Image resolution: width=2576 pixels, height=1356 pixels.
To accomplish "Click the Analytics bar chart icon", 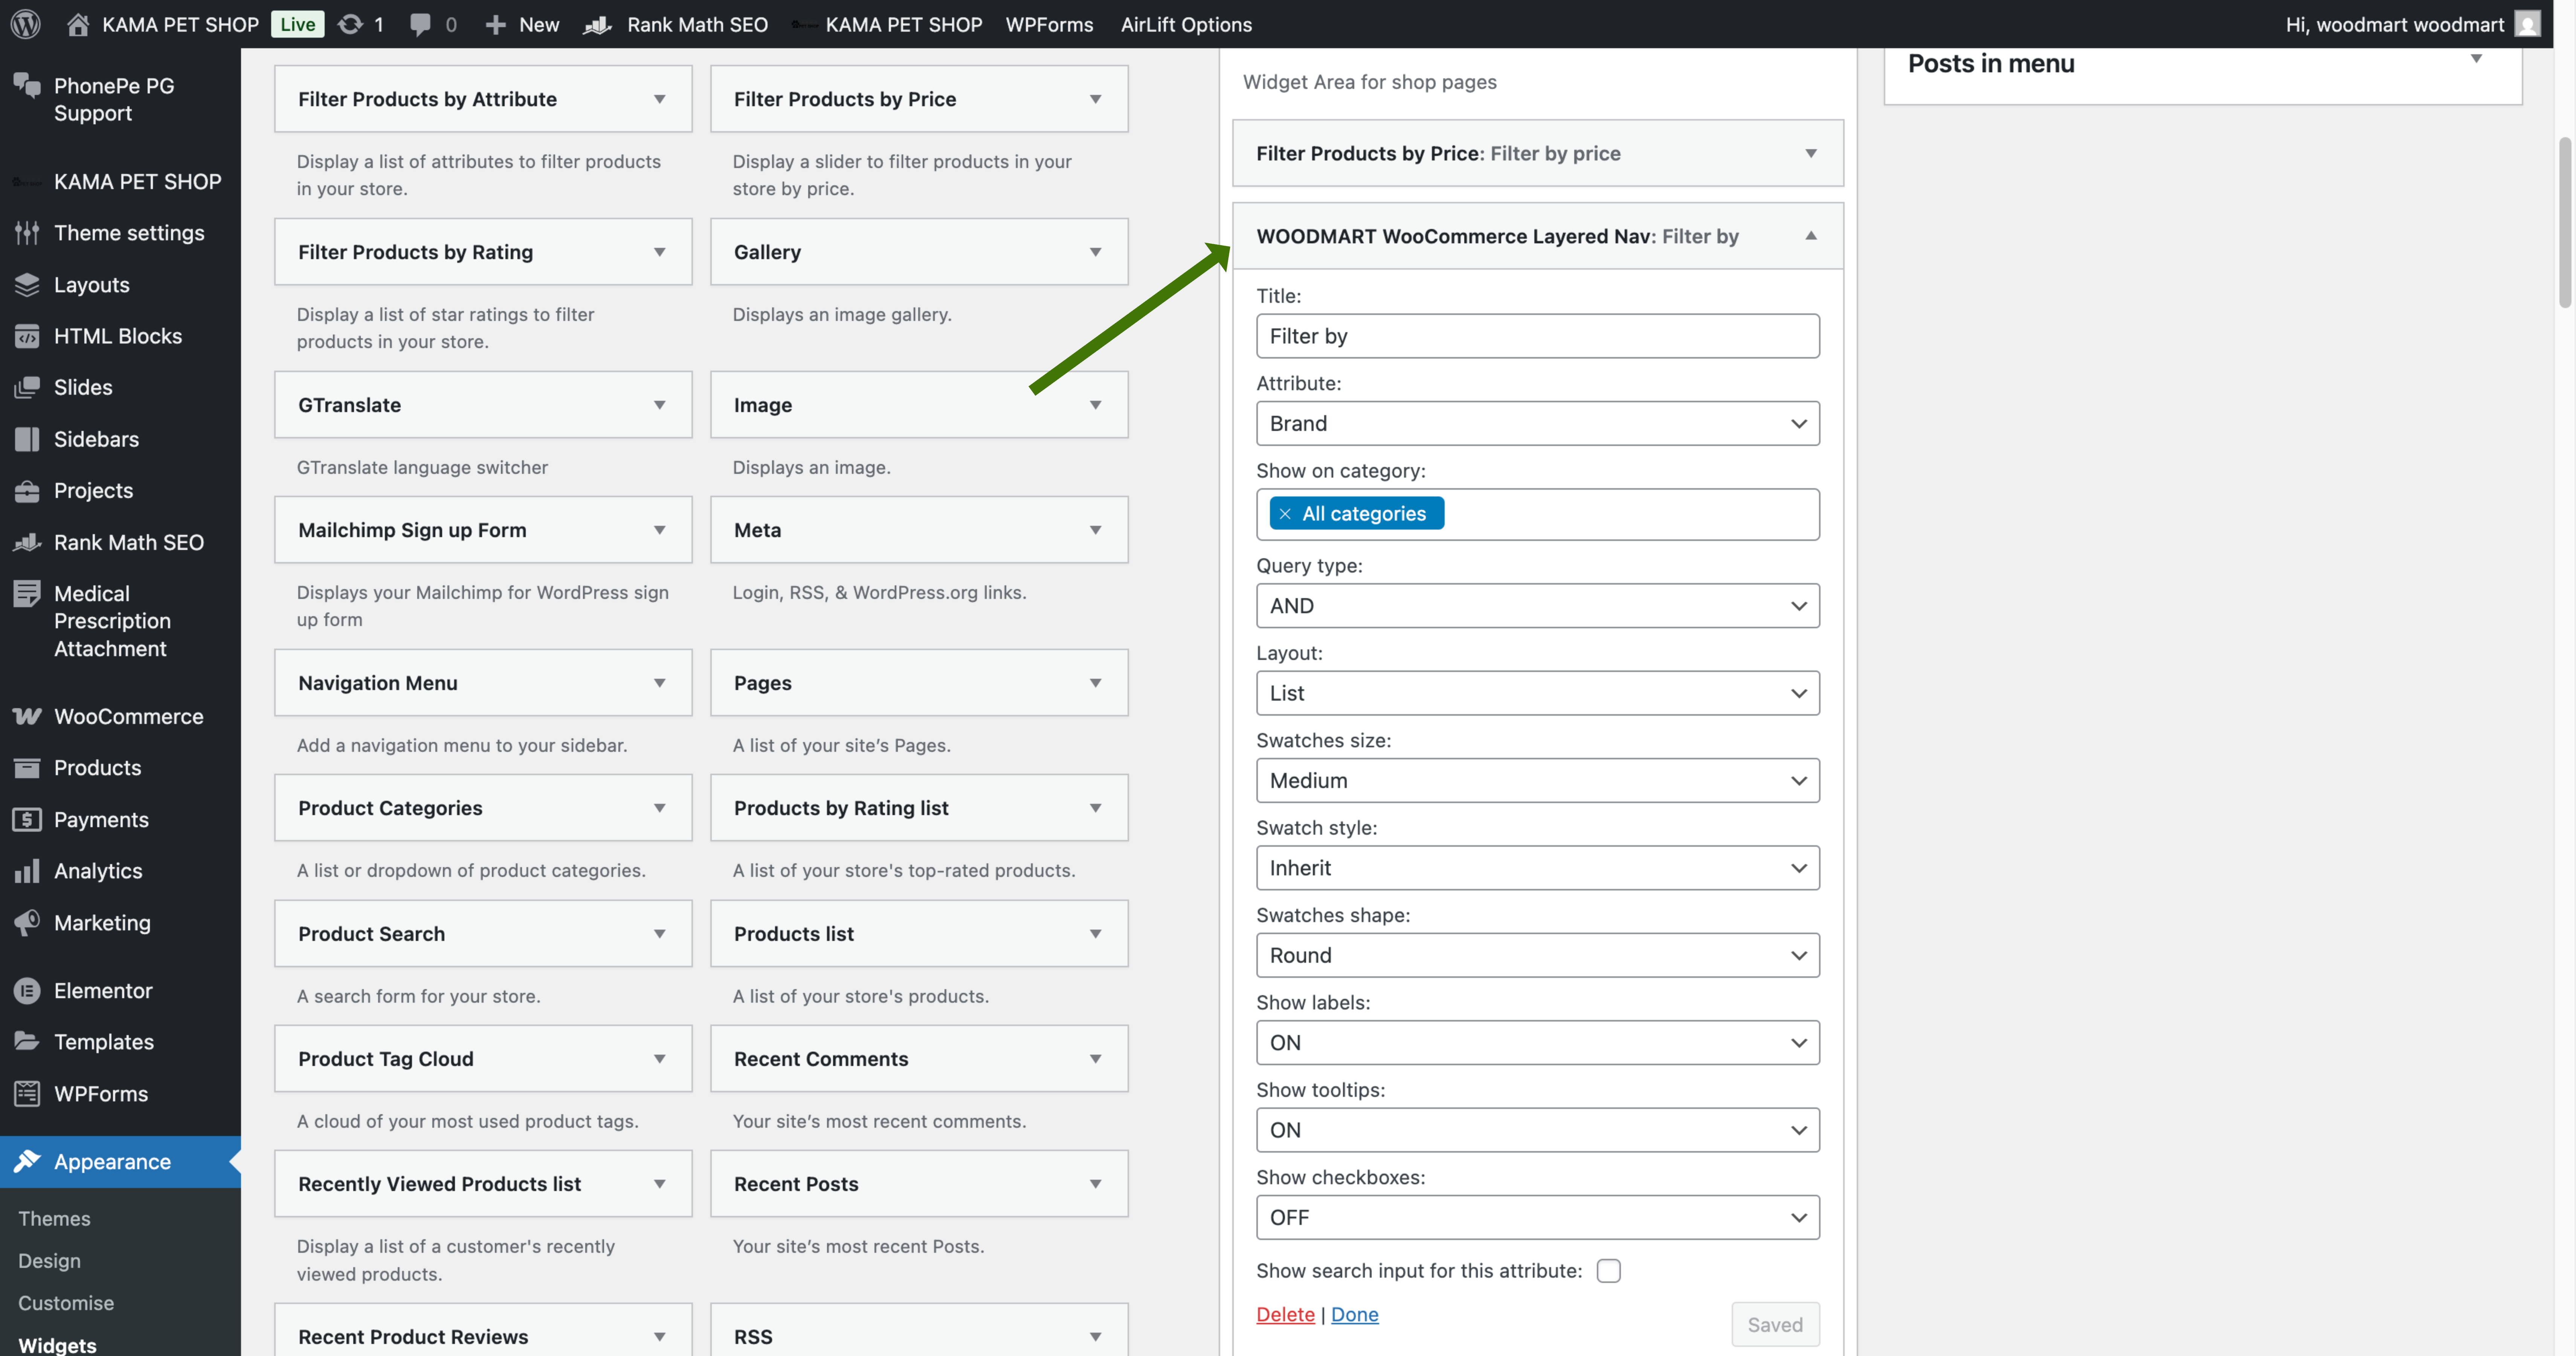I will click(x=27, y=871).
